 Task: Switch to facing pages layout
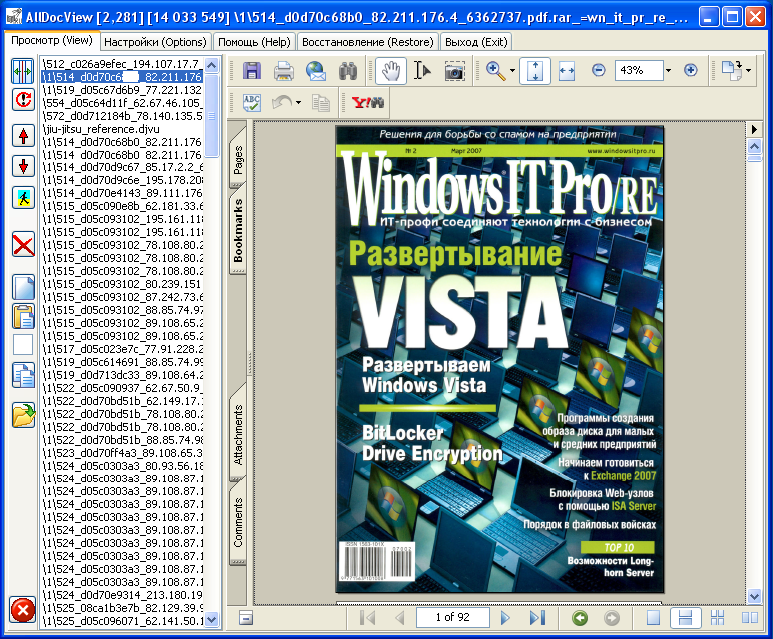pos(749,617)
